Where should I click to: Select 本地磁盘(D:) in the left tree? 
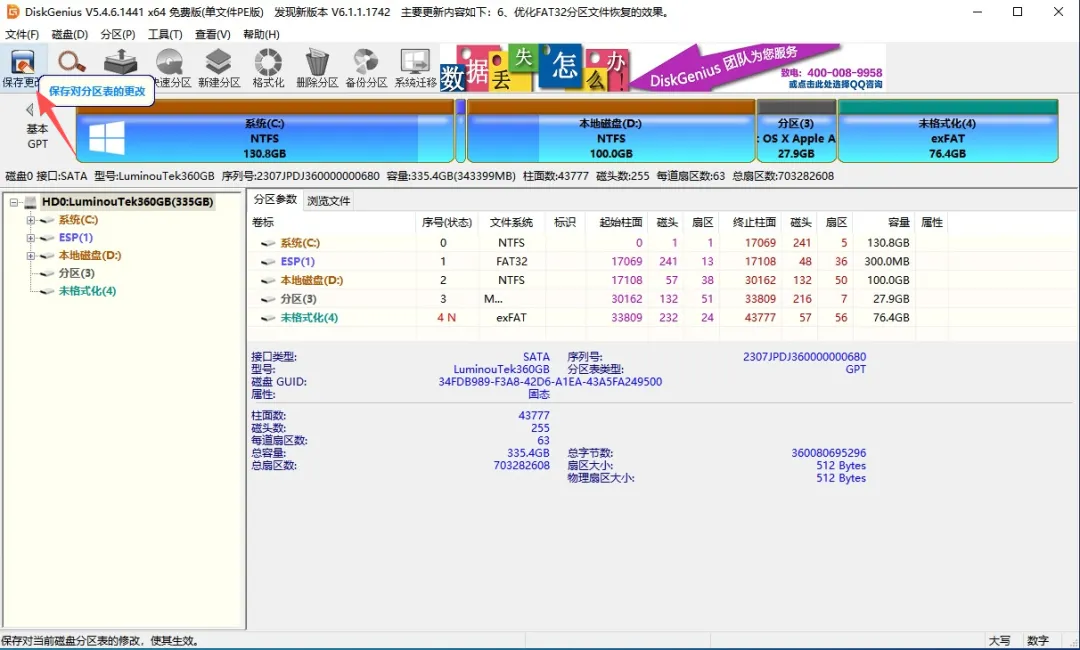[x=90, y=255]
